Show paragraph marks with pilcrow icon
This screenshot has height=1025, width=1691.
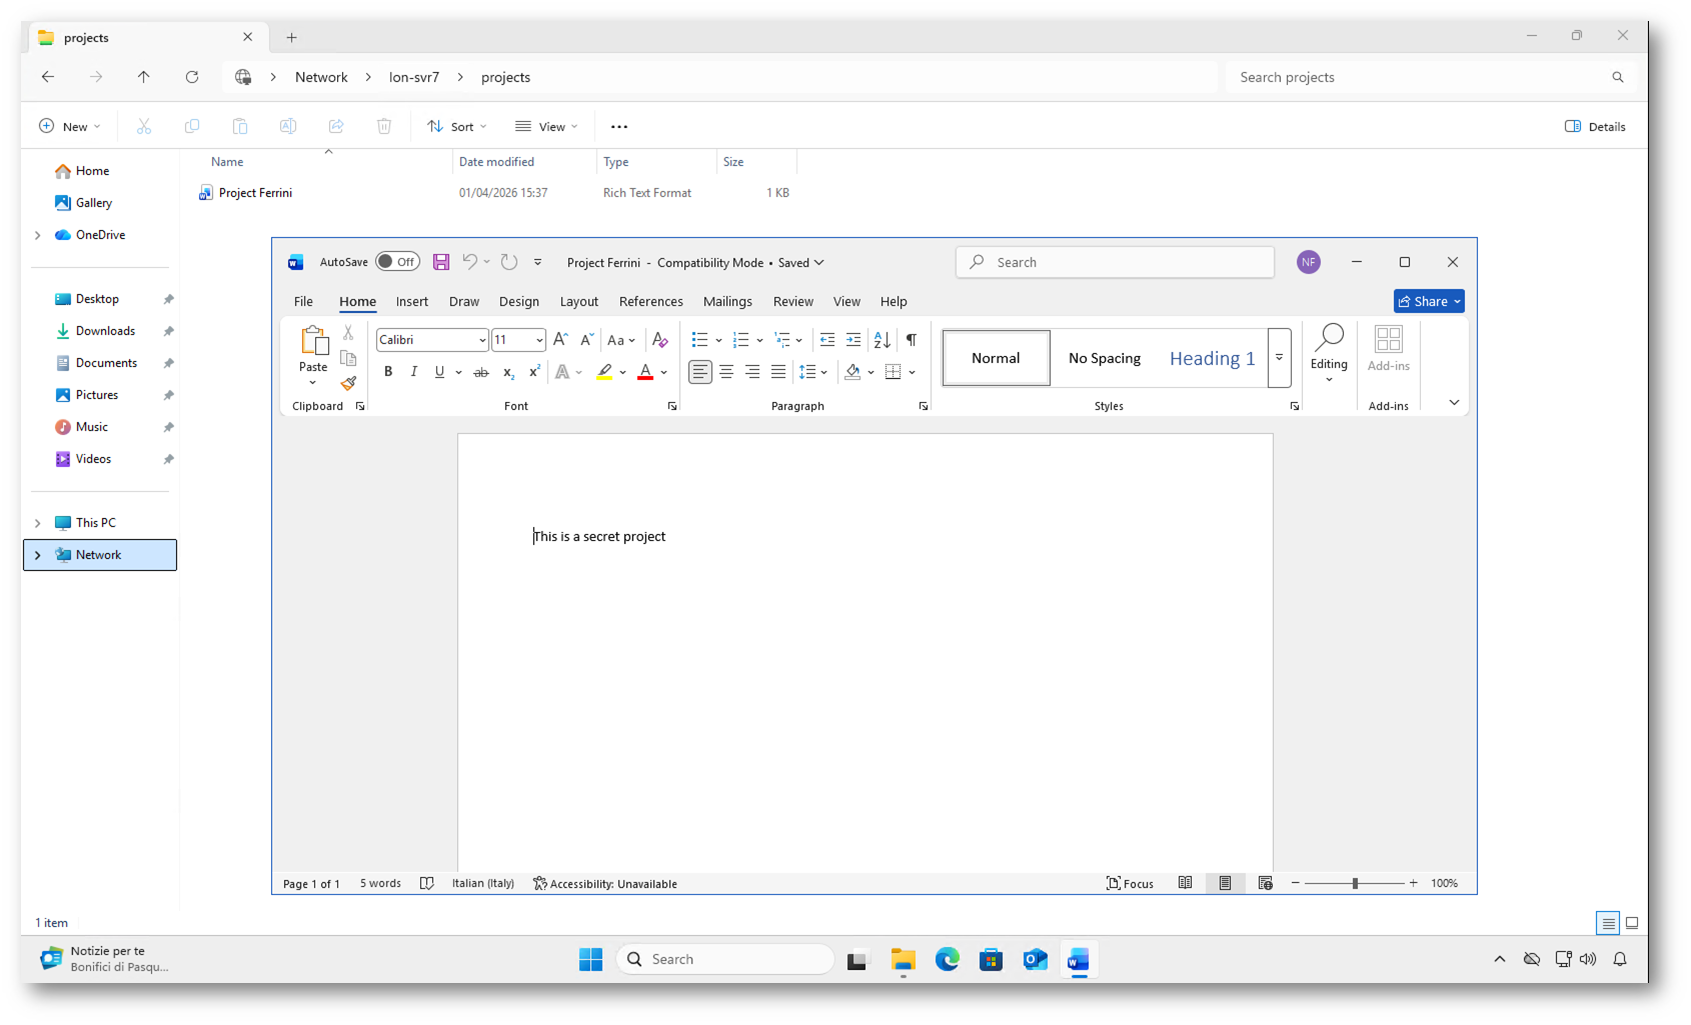point(911,340)
